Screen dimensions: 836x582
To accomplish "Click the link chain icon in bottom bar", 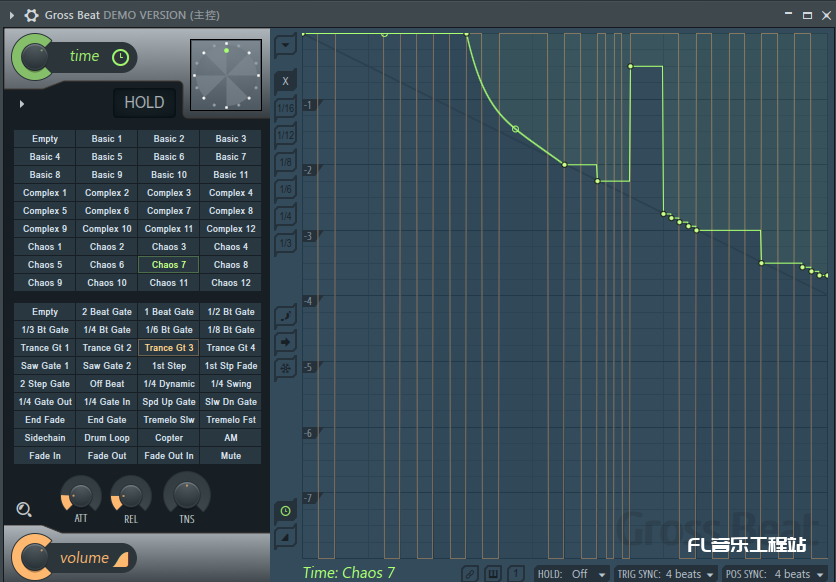I will pyautogui.click(x=470, y=574).
